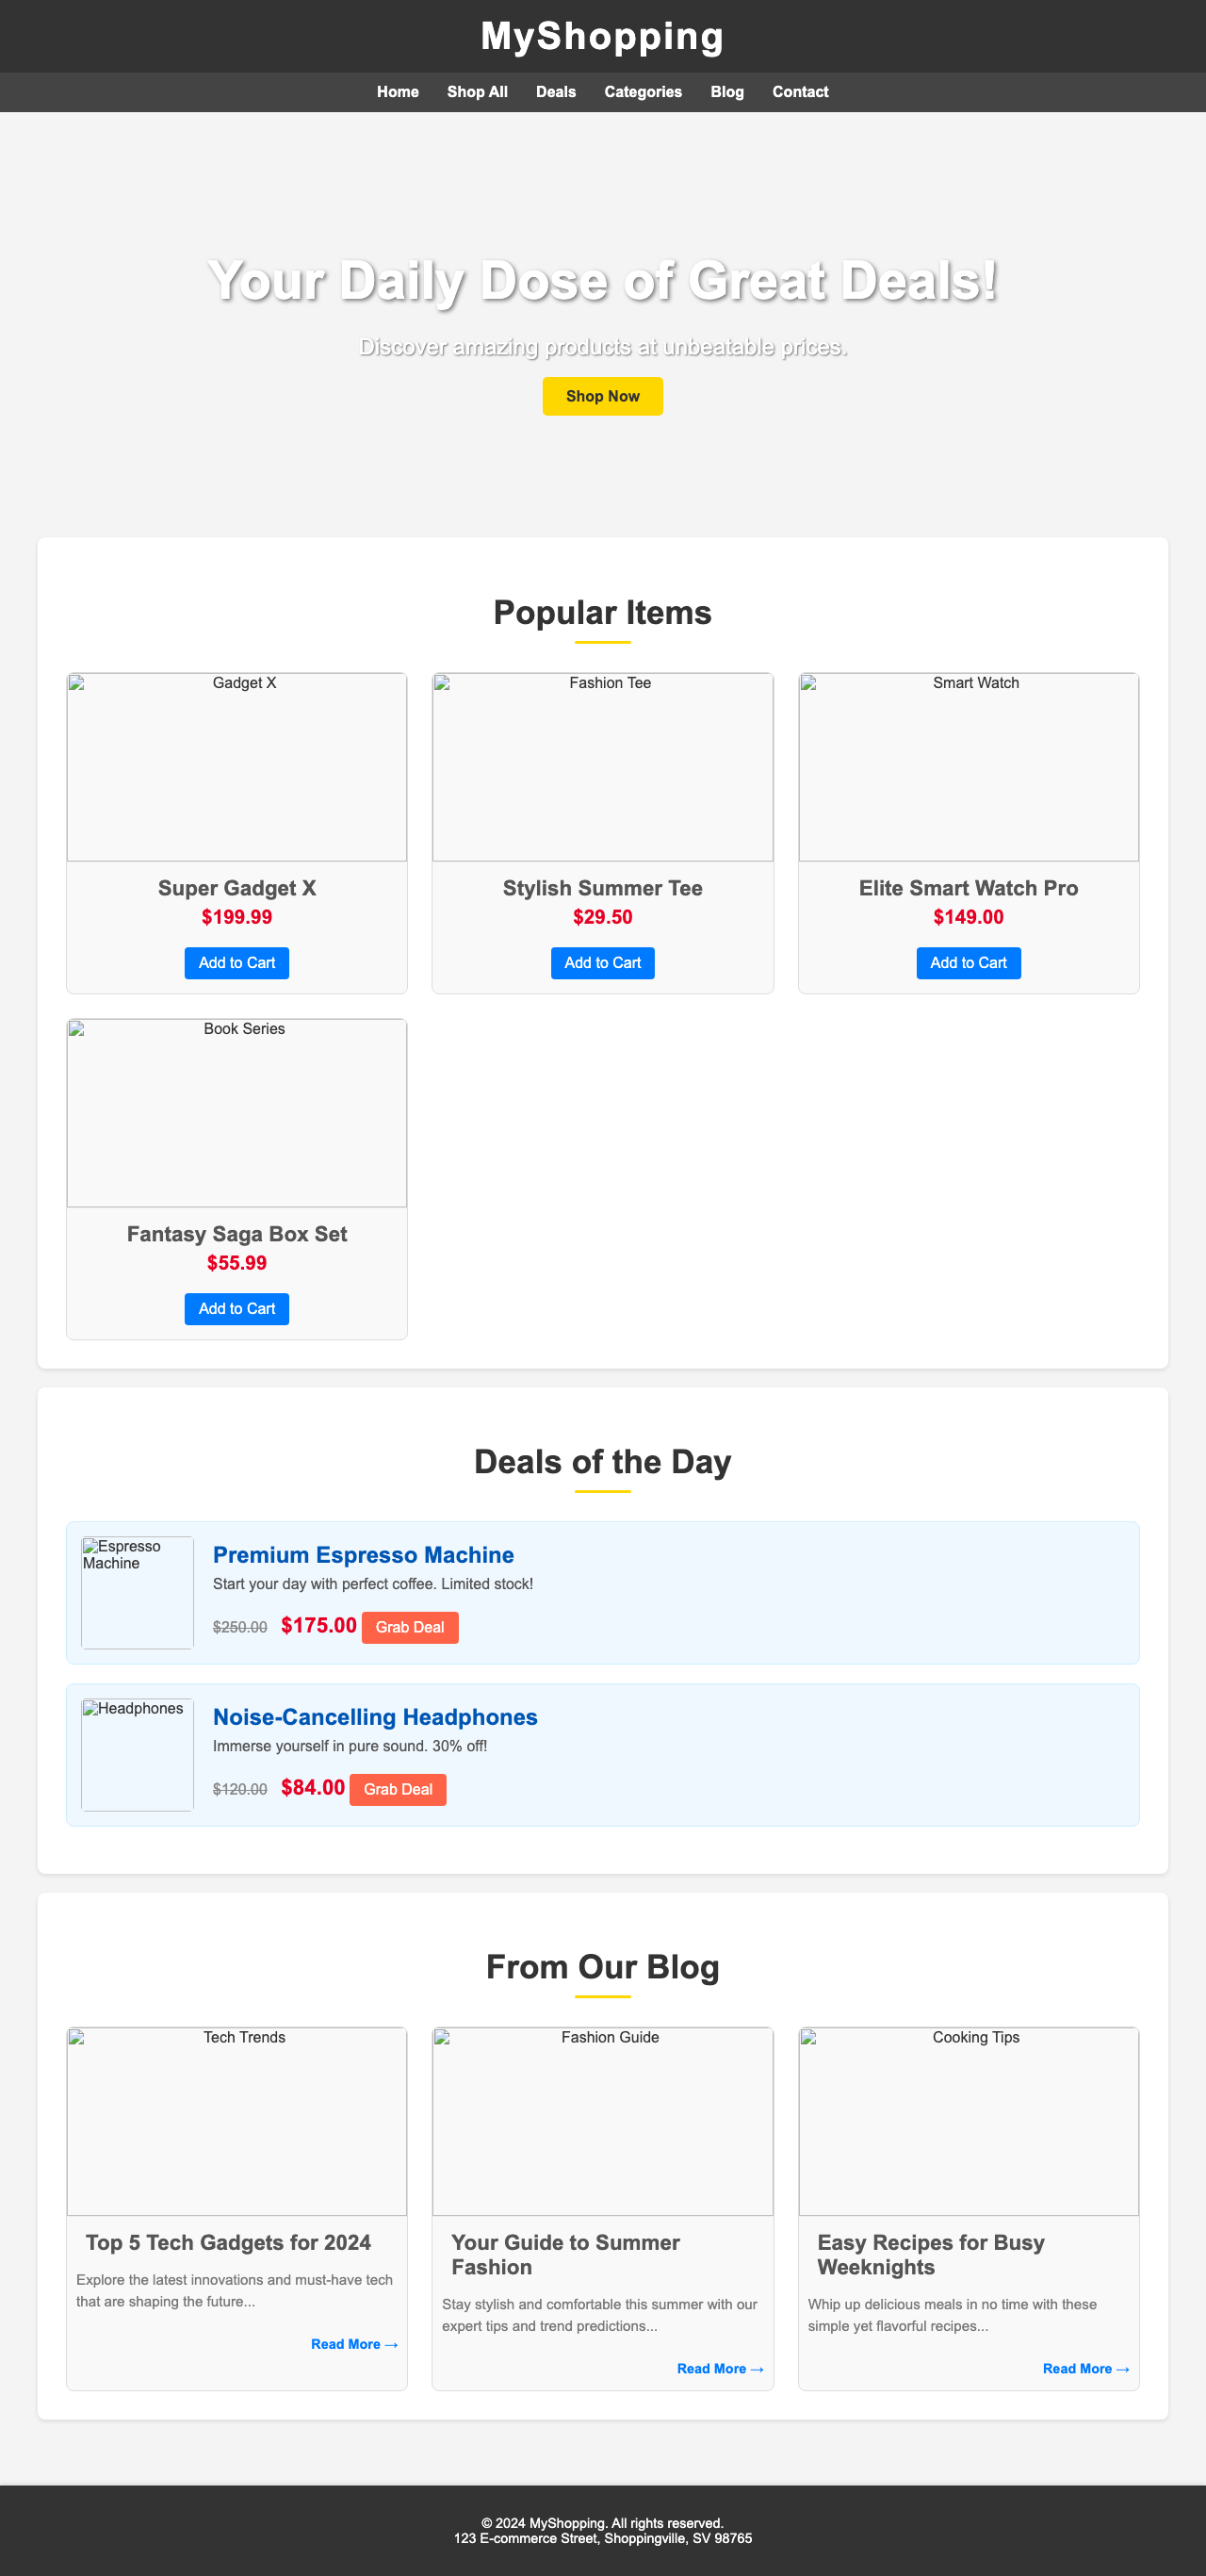Screen dimensions: 1206x2576
Task: Read more about Easy Recipes for Busy Weeknights
Action: click(x=1086, y=2369)
